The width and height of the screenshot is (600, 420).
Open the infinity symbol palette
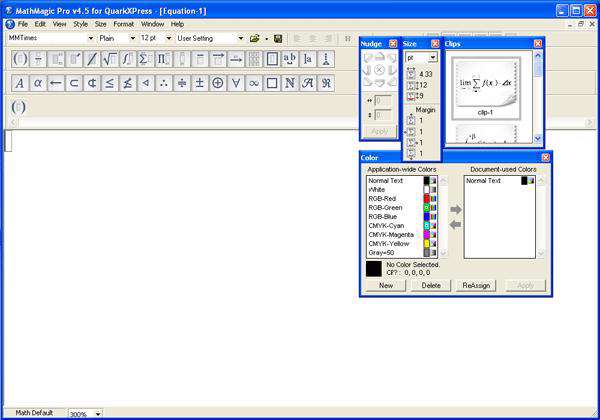[254, 83]
